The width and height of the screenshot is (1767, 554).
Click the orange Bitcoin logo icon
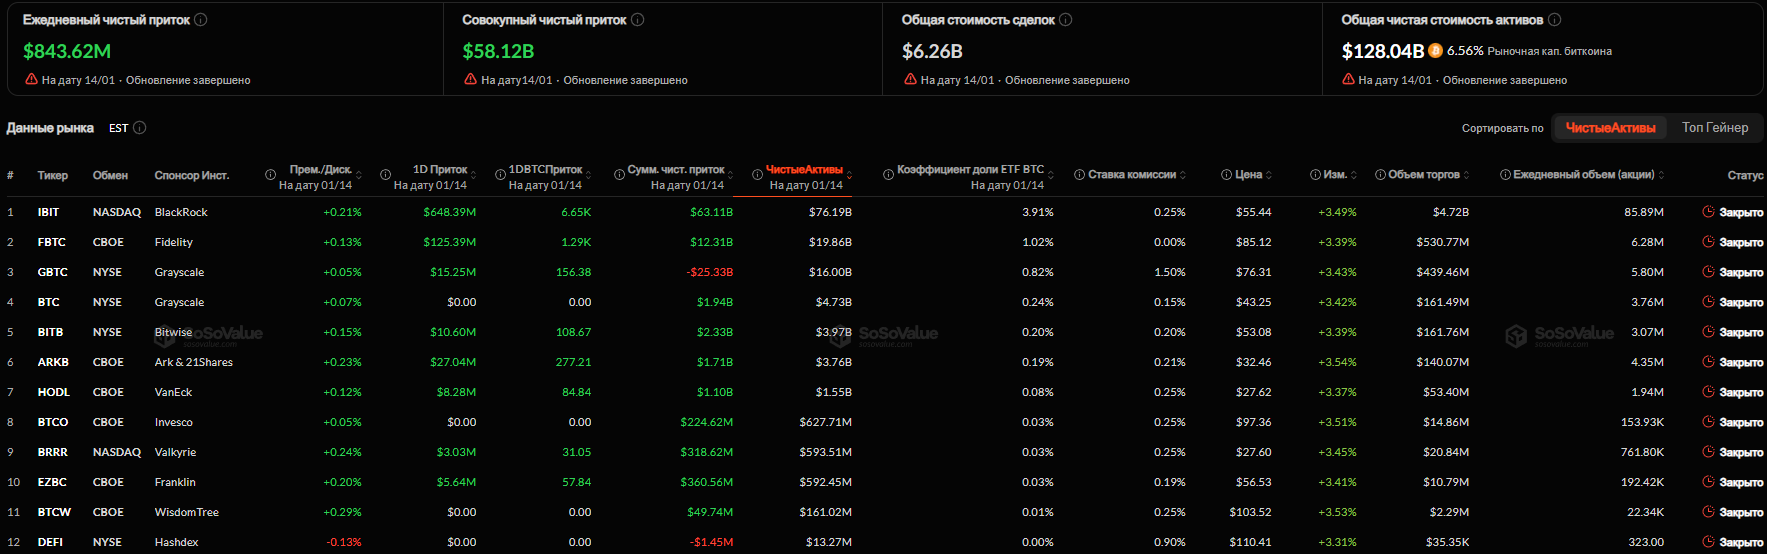tap(1436, 51)
